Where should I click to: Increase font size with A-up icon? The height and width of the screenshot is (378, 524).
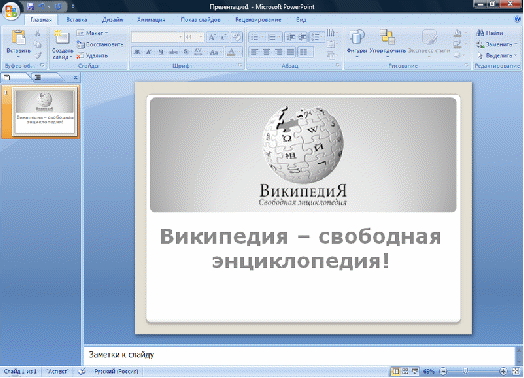tap(212, 37)
